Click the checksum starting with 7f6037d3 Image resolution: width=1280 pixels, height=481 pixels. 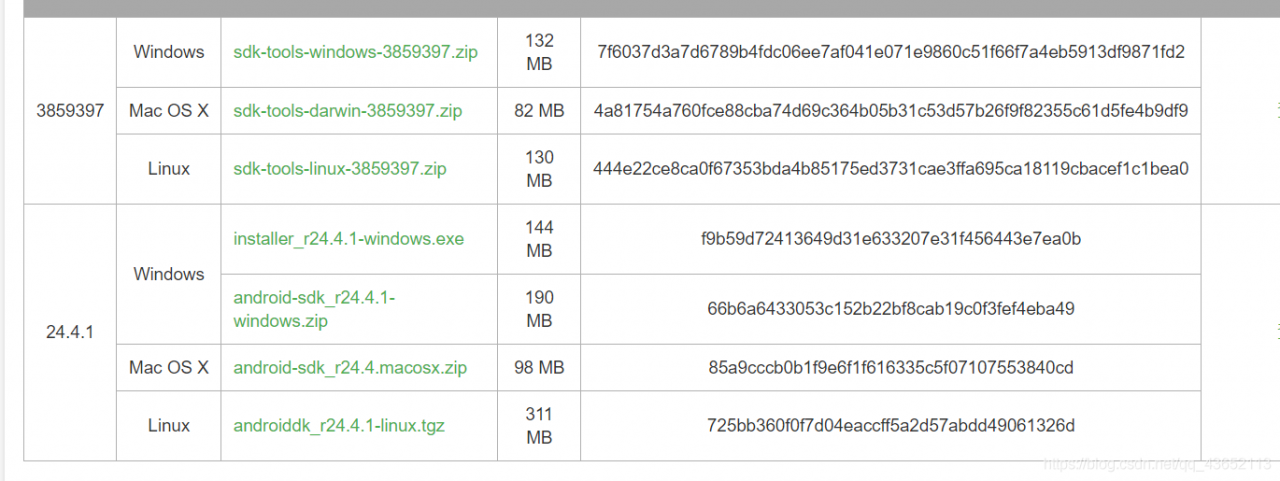[890, 52]
